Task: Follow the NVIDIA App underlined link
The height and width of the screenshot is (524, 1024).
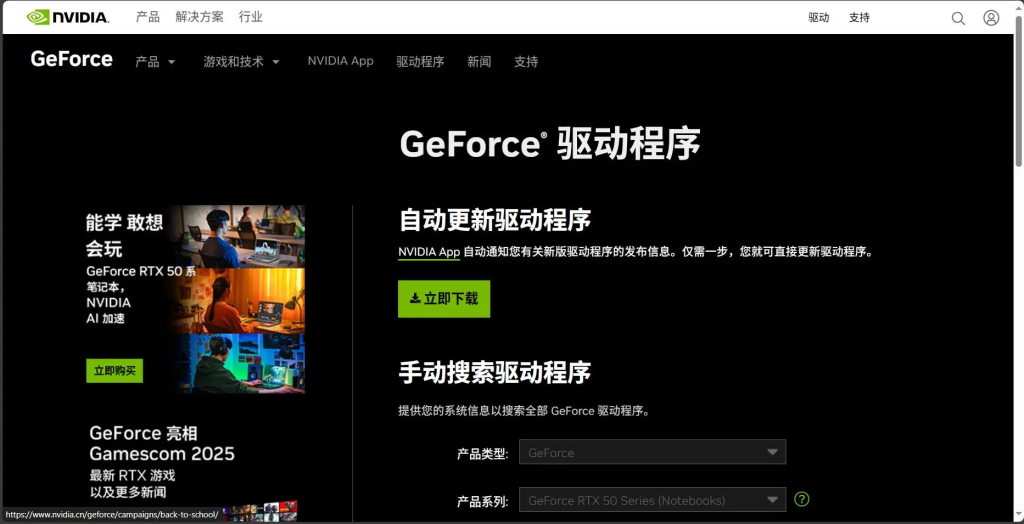Action: coord(429,252)
